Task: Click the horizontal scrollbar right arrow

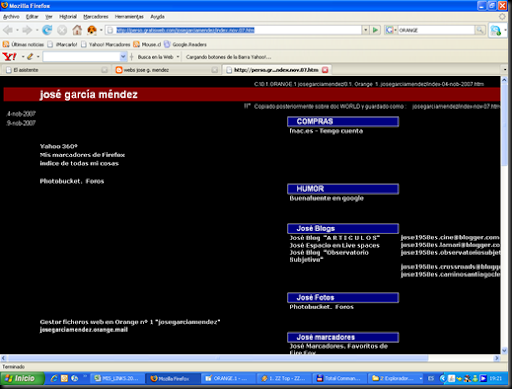Action: [x=497, y=358]
